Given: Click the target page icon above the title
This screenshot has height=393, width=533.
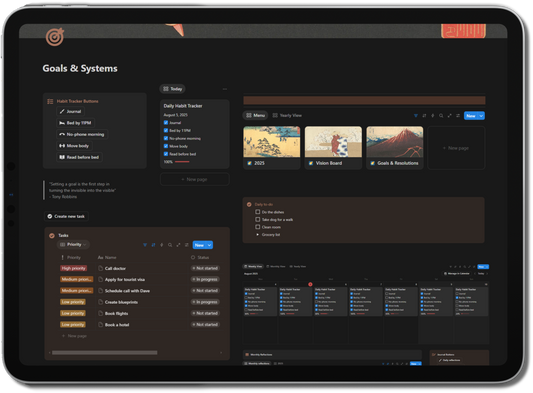Looking at the screenshot, I should click(55, 37).
